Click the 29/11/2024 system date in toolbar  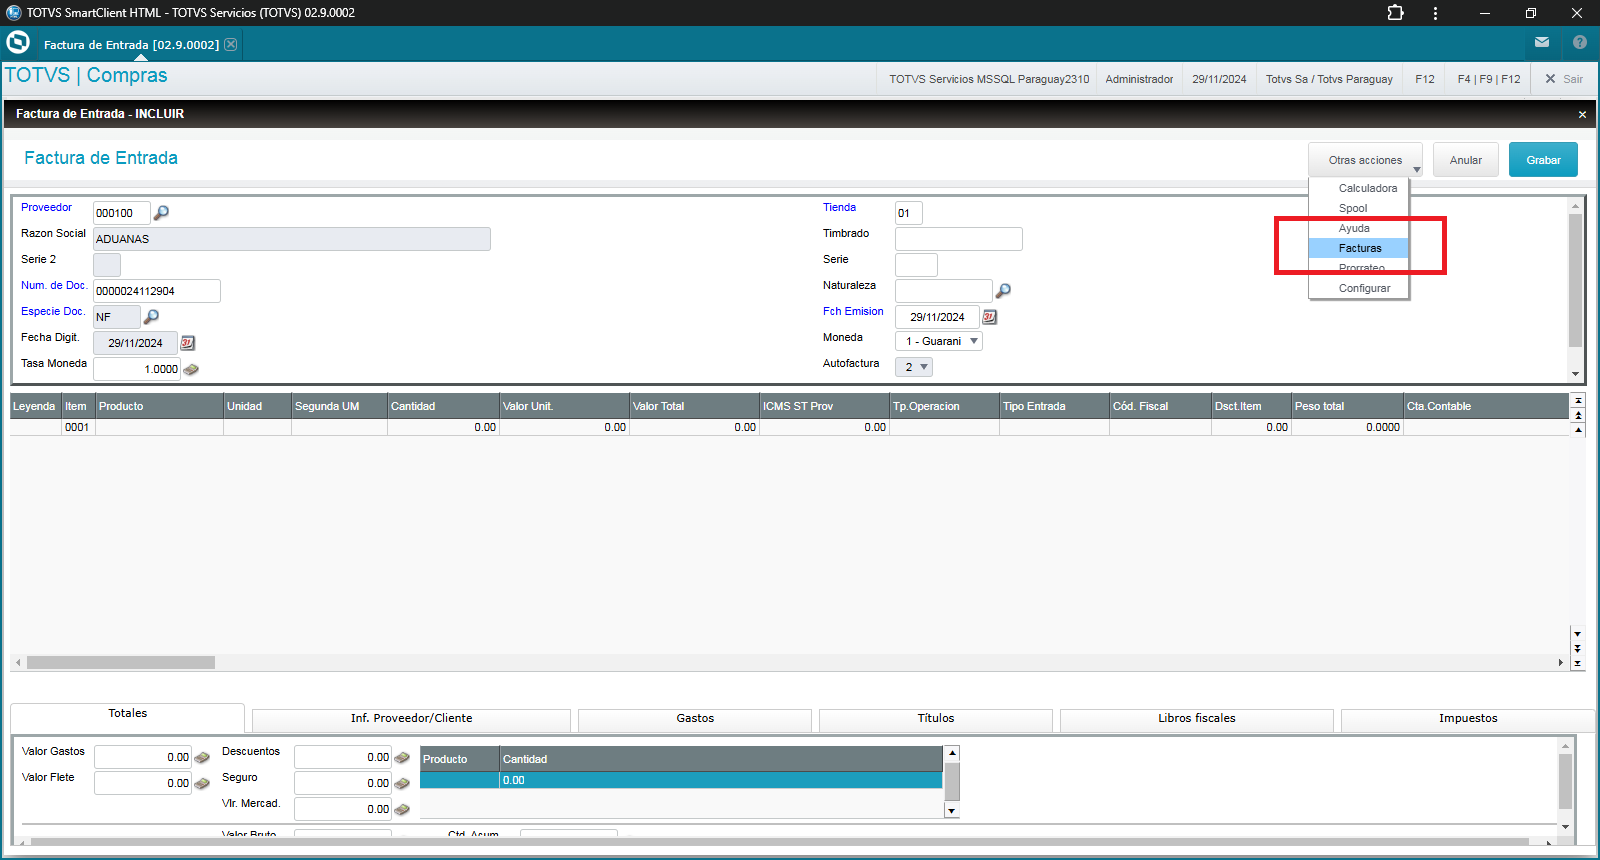[x=1219, y=79]
